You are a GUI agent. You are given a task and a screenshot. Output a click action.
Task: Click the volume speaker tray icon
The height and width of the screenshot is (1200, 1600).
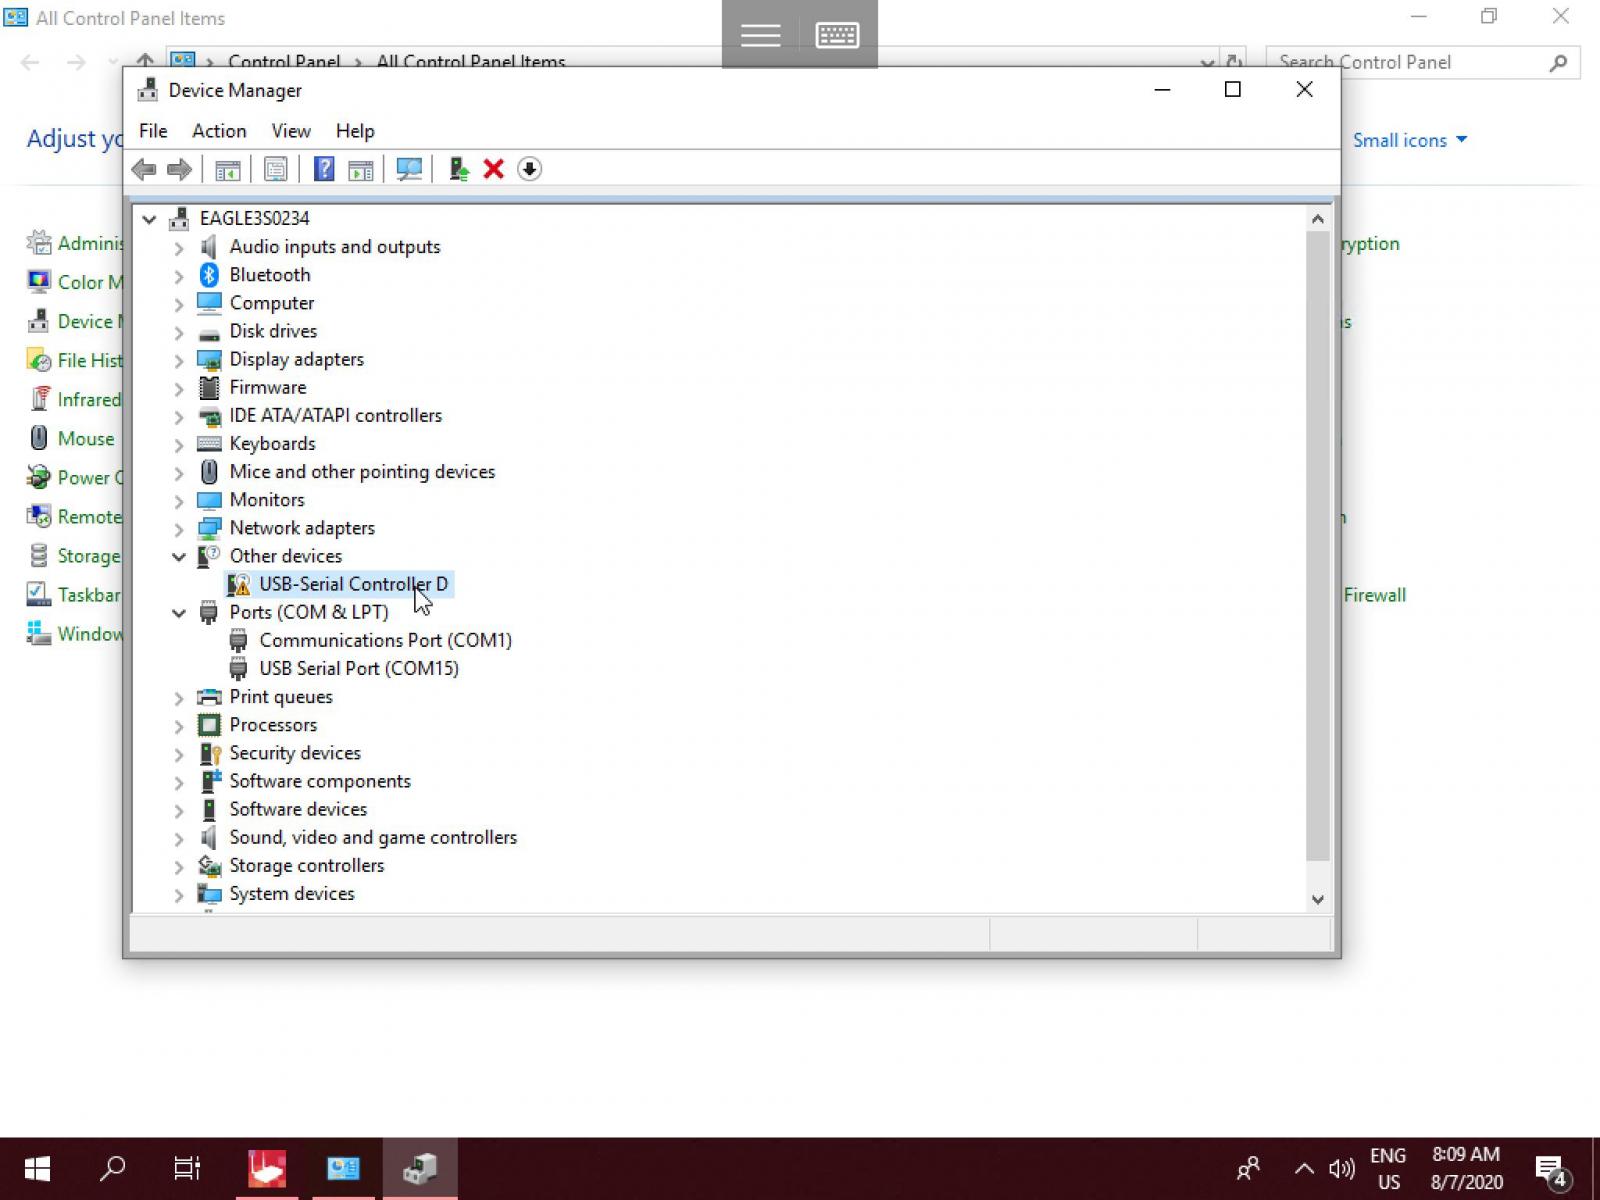[1341, 1168]
